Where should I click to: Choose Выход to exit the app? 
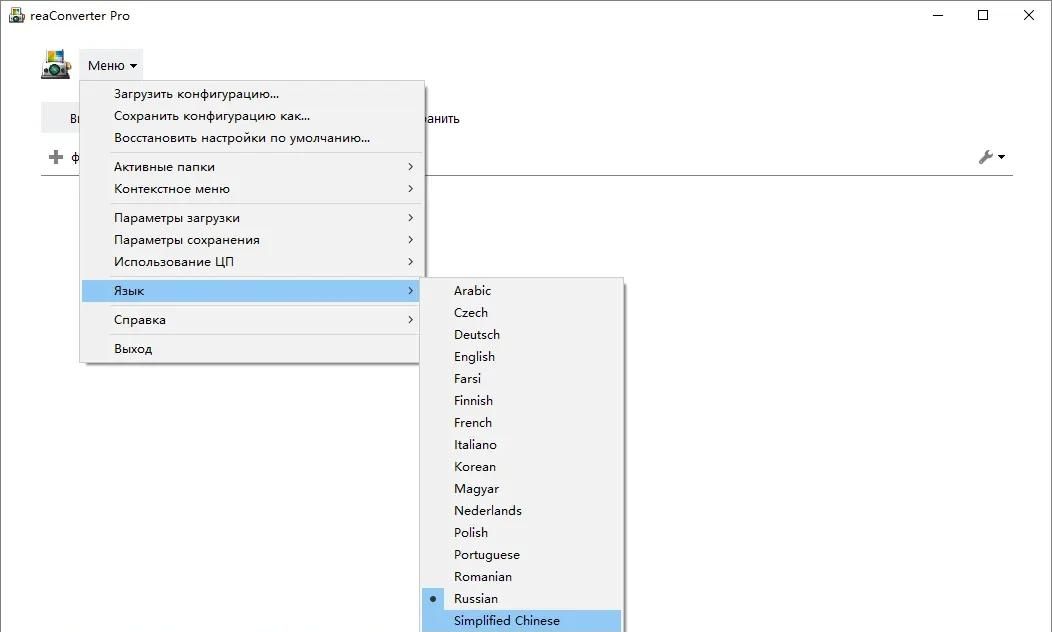coord(252,349)
